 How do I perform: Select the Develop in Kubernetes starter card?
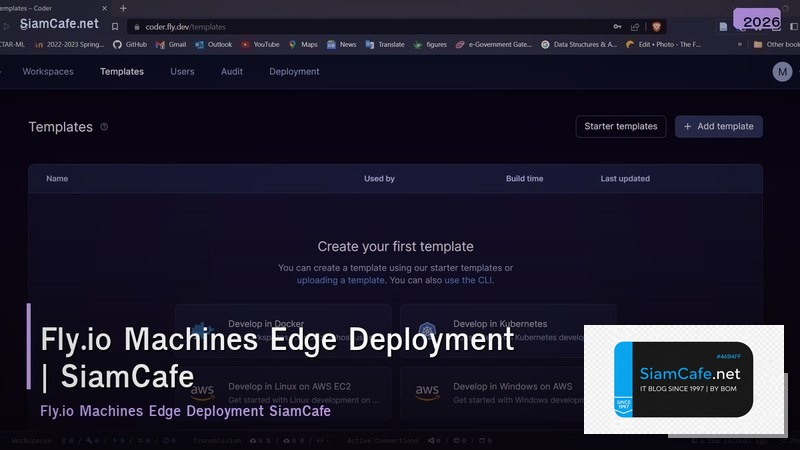(x=508, y=330)
